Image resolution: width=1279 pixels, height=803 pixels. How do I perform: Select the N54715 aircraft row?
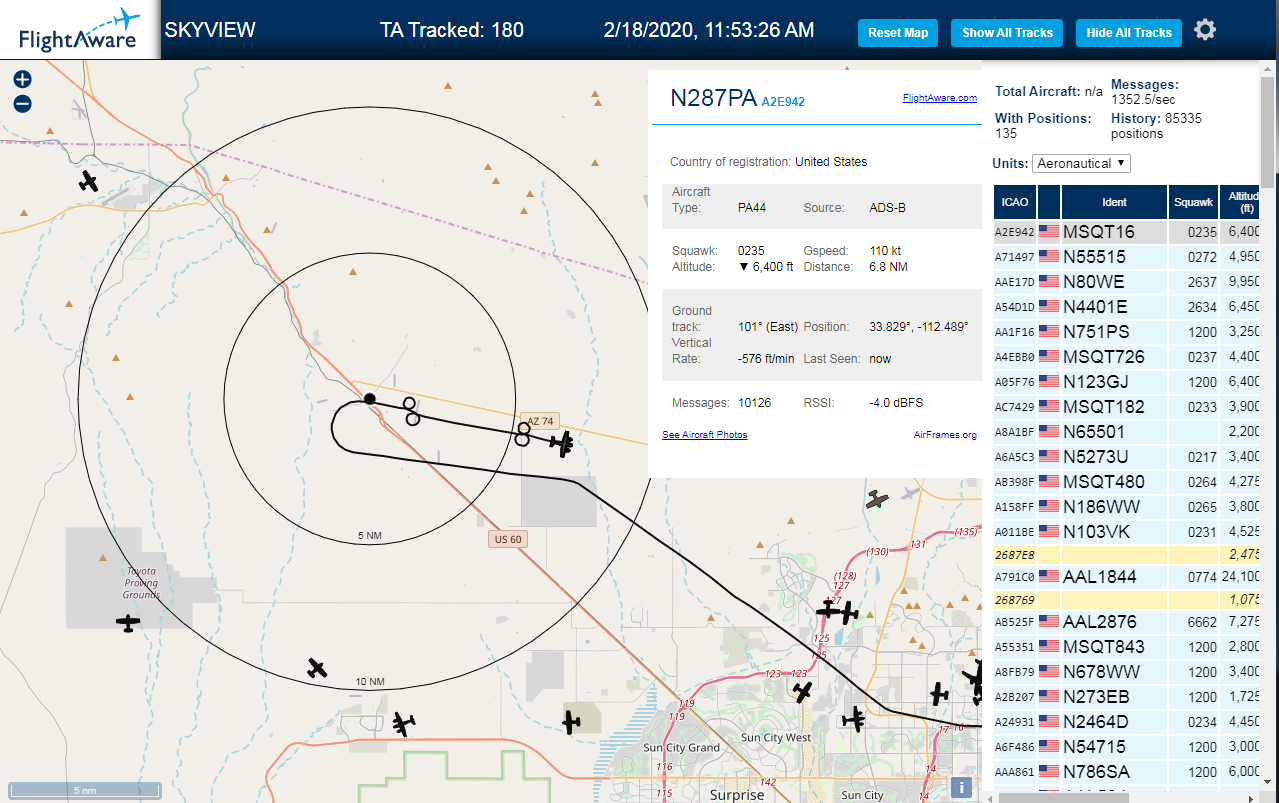tap(1127, 747)
